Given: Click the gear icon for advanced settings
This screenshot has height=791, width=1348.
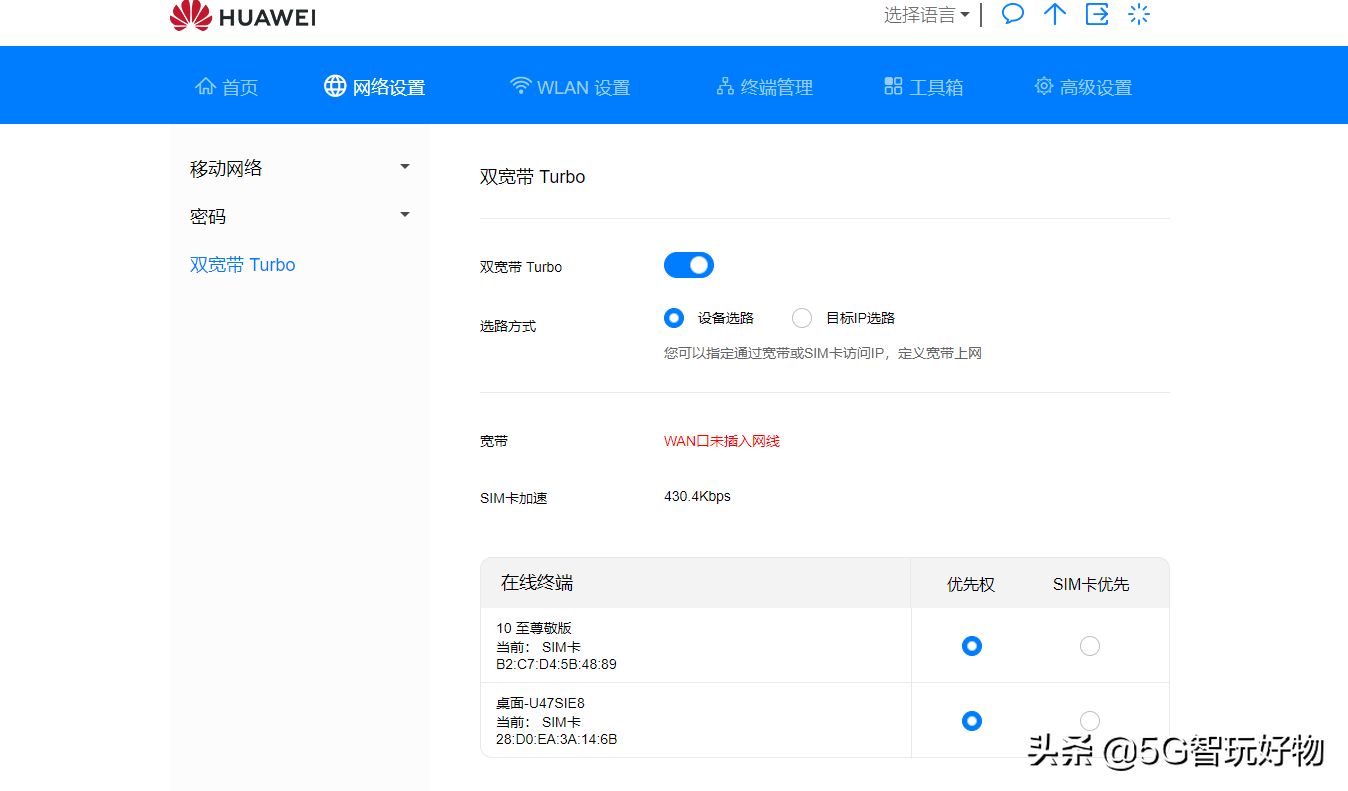Looking at the screenshot, I should tap(1044, 86).
